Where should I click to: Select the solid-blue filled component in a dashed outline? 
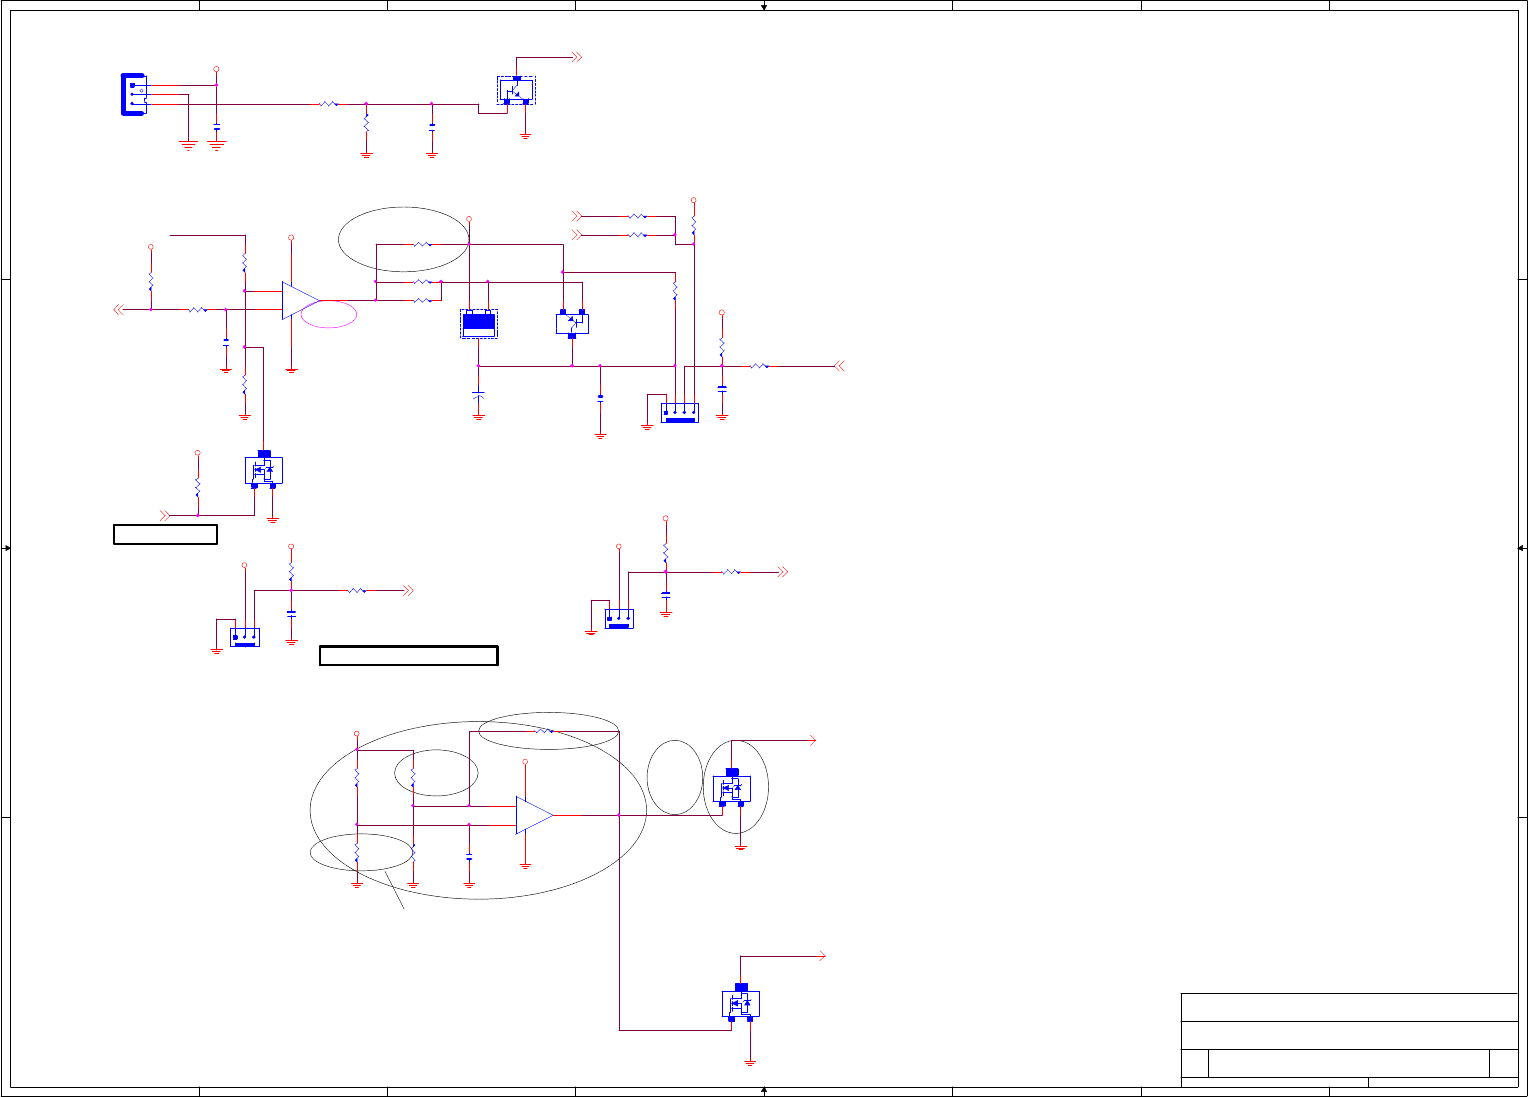click(479, 324)
